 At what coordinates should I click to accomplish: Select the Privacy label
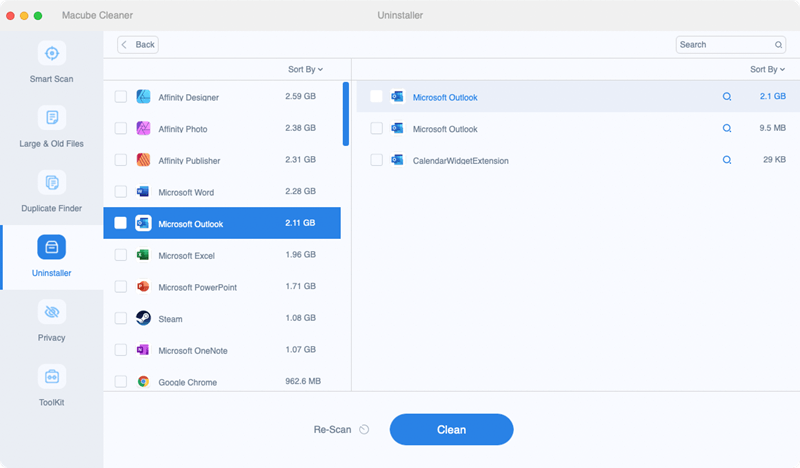(x=52, y=338)
